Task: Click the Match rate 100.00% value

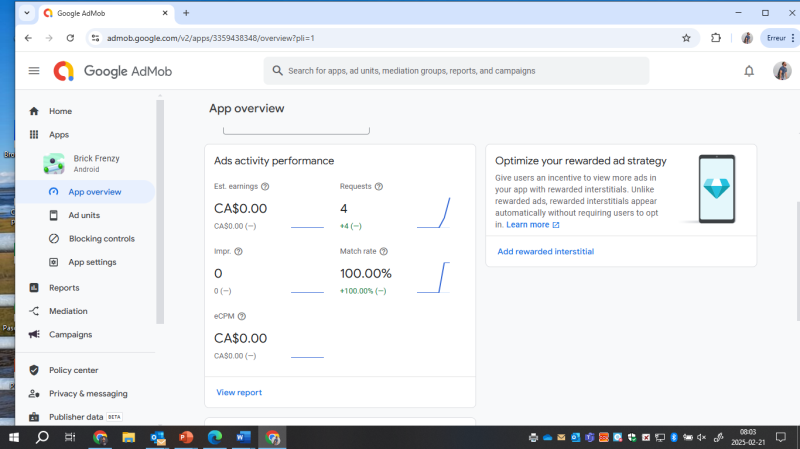Action: click(x=366, y=274)
